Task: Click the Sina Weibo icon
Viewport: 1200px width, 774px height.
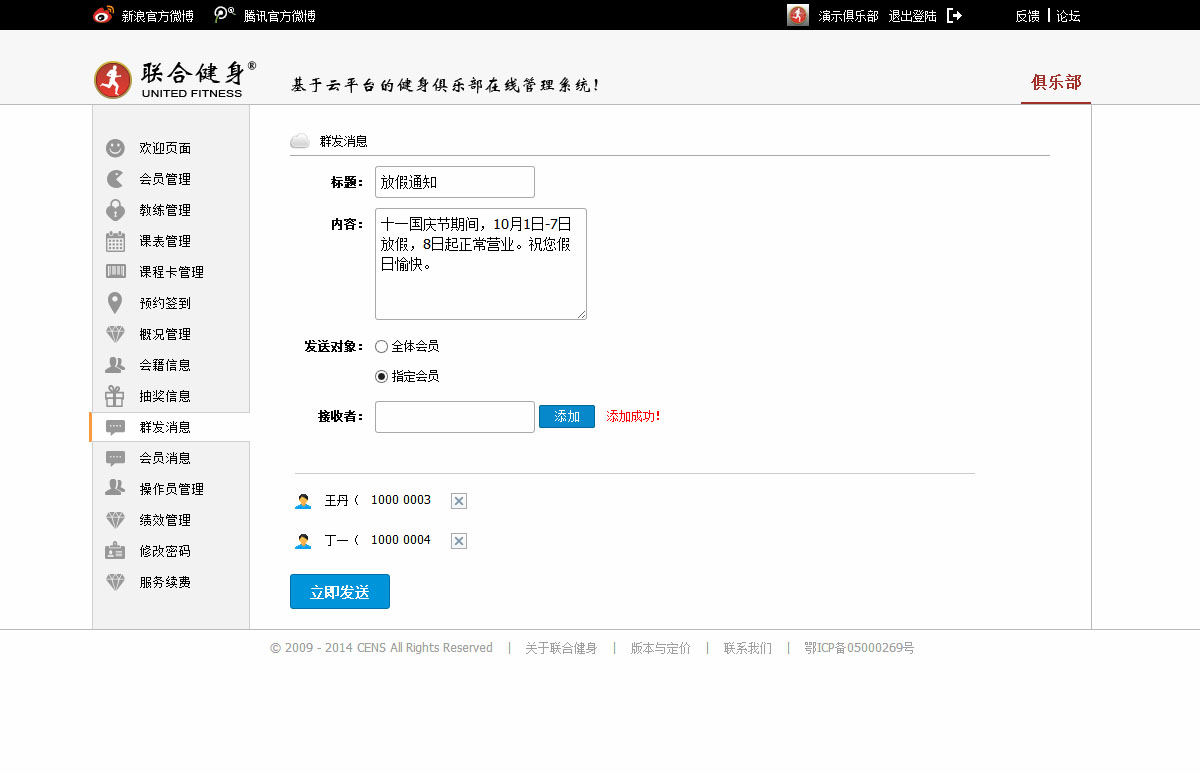Action: 104,15
